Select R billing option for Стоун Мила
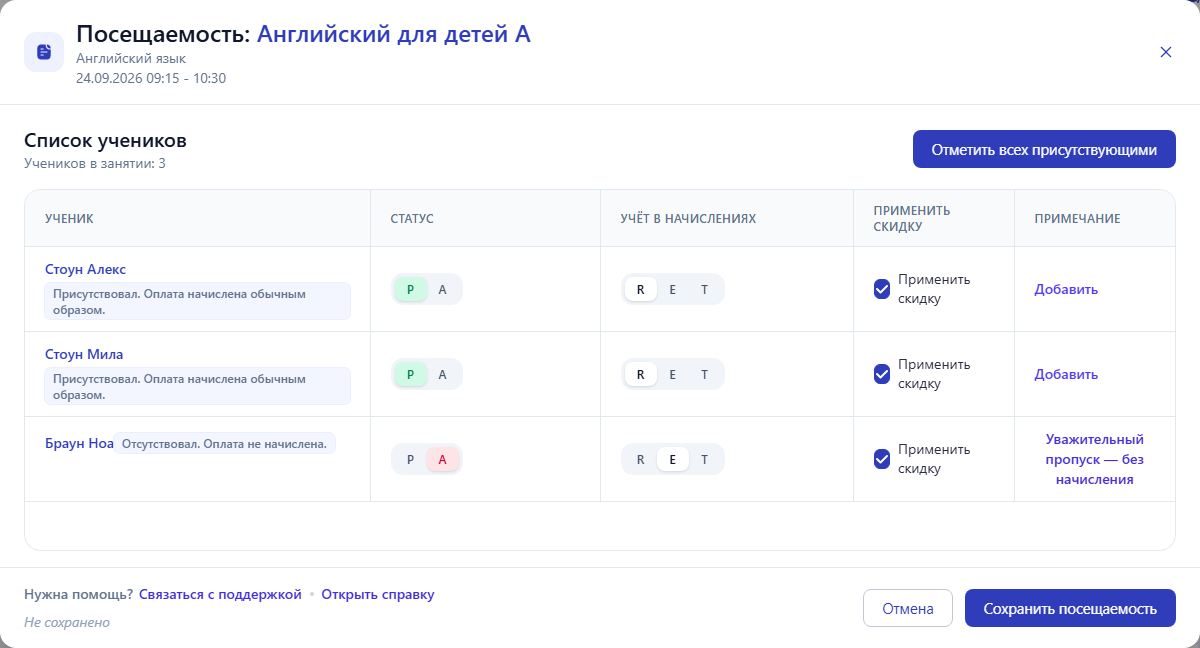Screen dimensions: 1200x648 click(640, 374)
